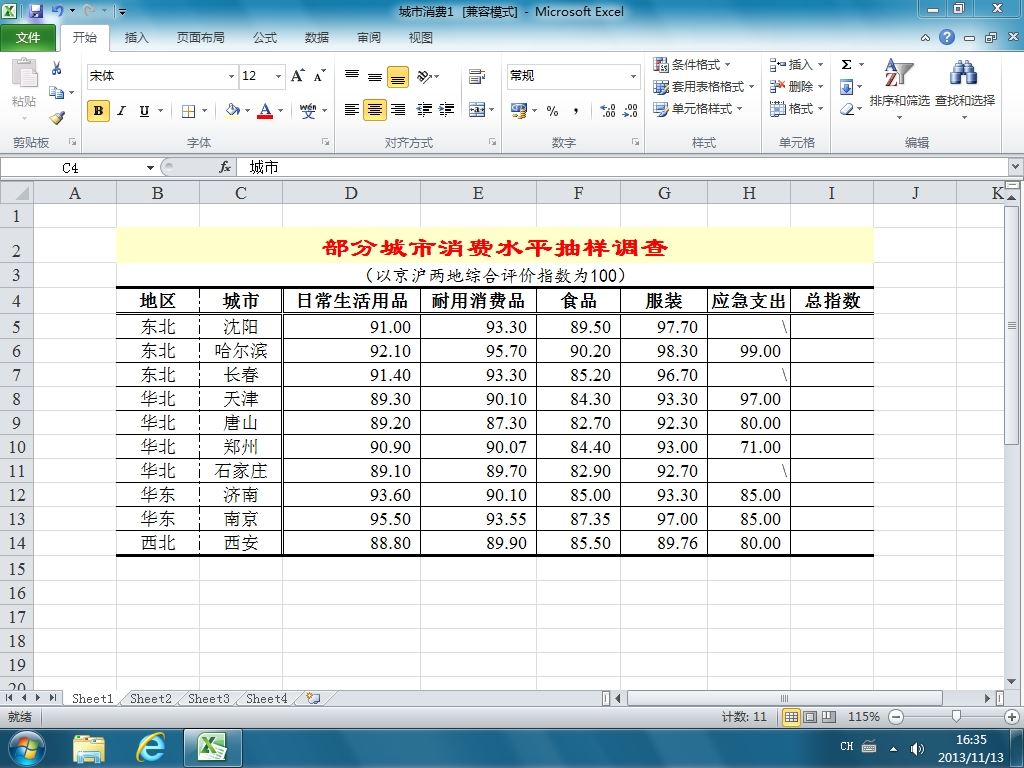This screenshot has width=1024, height=768.
Task: Click the Paste clipboard icon
Action: (x=25, y=73)
